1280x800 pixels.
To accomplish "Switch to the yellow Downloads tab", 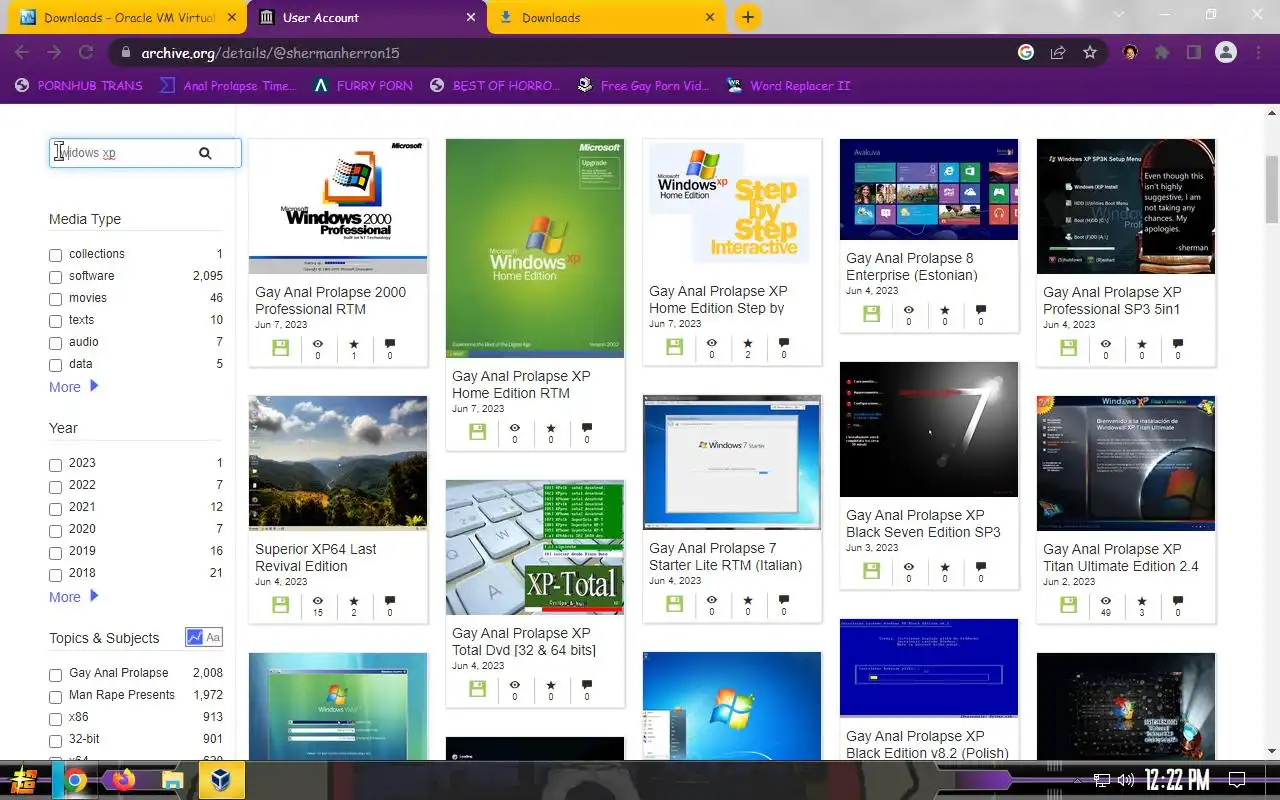I will pyautogui.click(x=607, y=17).
